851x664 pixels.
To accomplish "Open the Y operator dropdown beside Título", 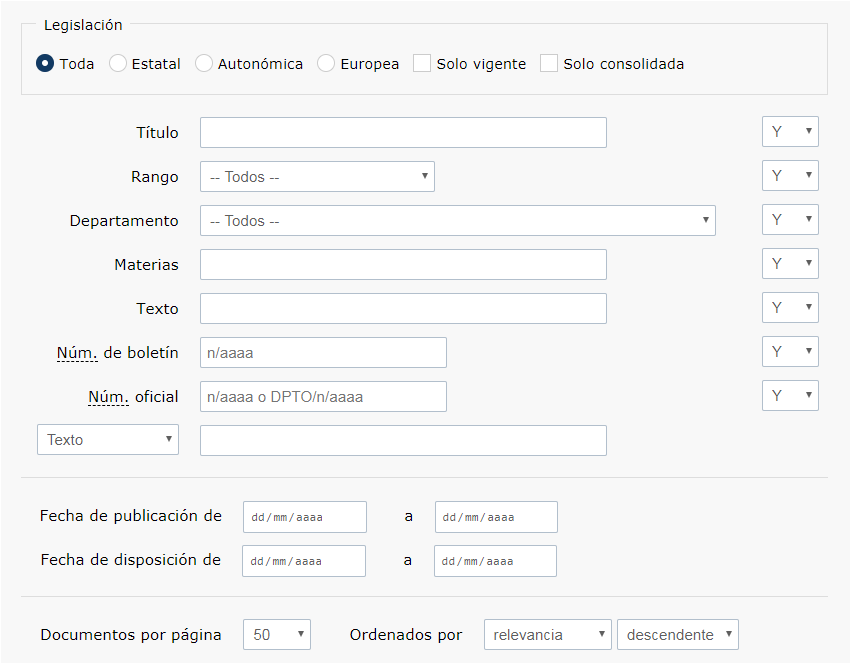I will (790, 131).
